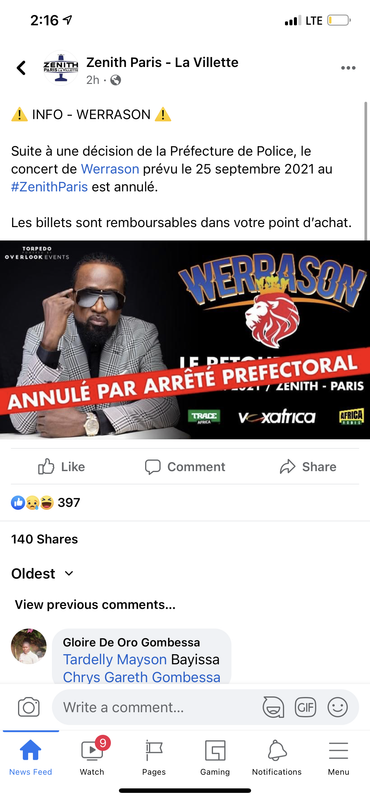This screenshot has width=370, height=800.
Task: Open the Werrason concert poster image
Action: coord(185,340)
